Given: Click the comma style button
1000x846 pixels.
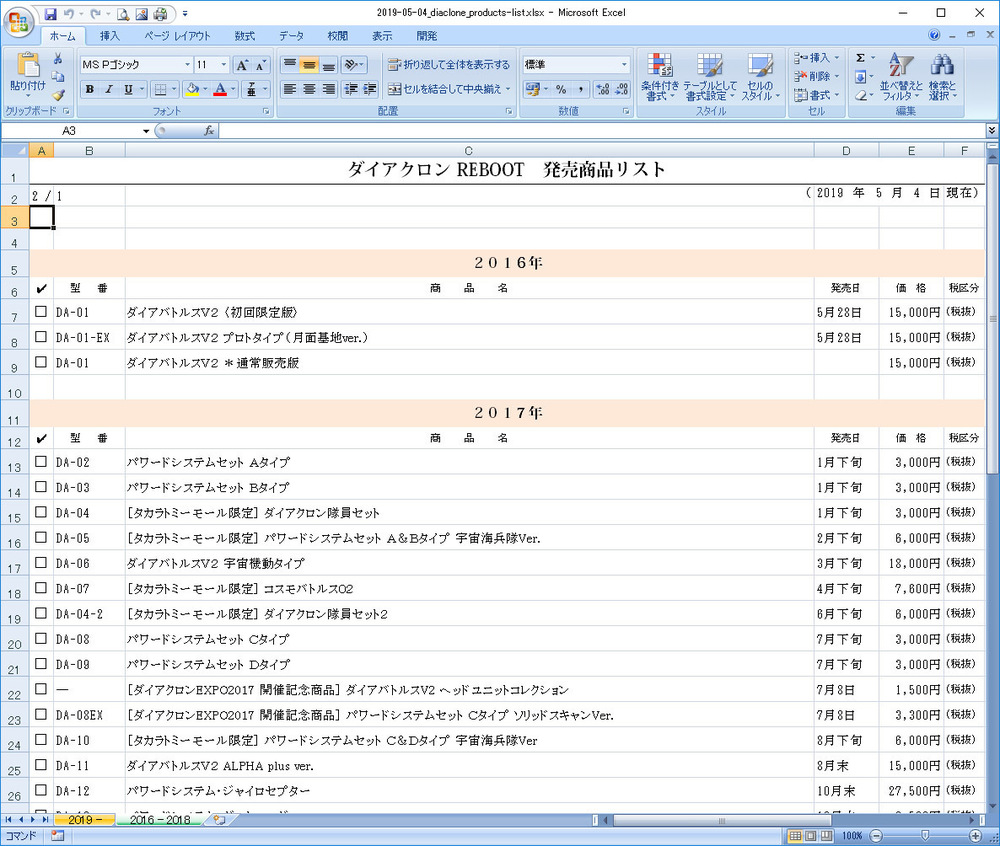Looking at the screenshot, I should 580,89.
